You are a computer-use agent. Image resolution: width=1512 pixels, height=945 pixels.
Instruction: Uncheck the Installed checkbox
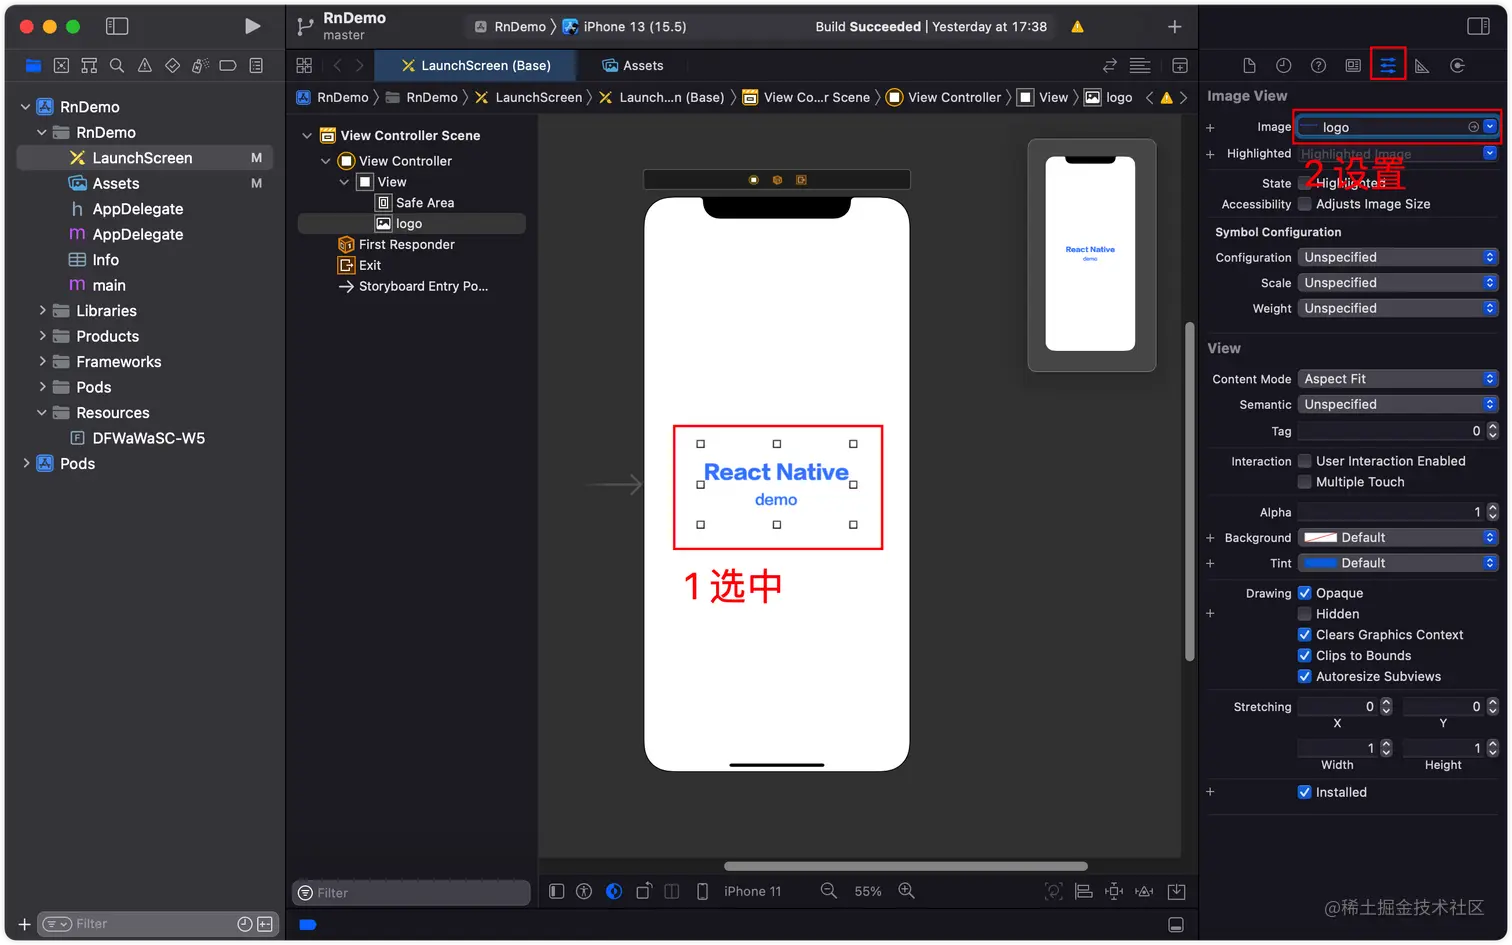pos(1304,792)
